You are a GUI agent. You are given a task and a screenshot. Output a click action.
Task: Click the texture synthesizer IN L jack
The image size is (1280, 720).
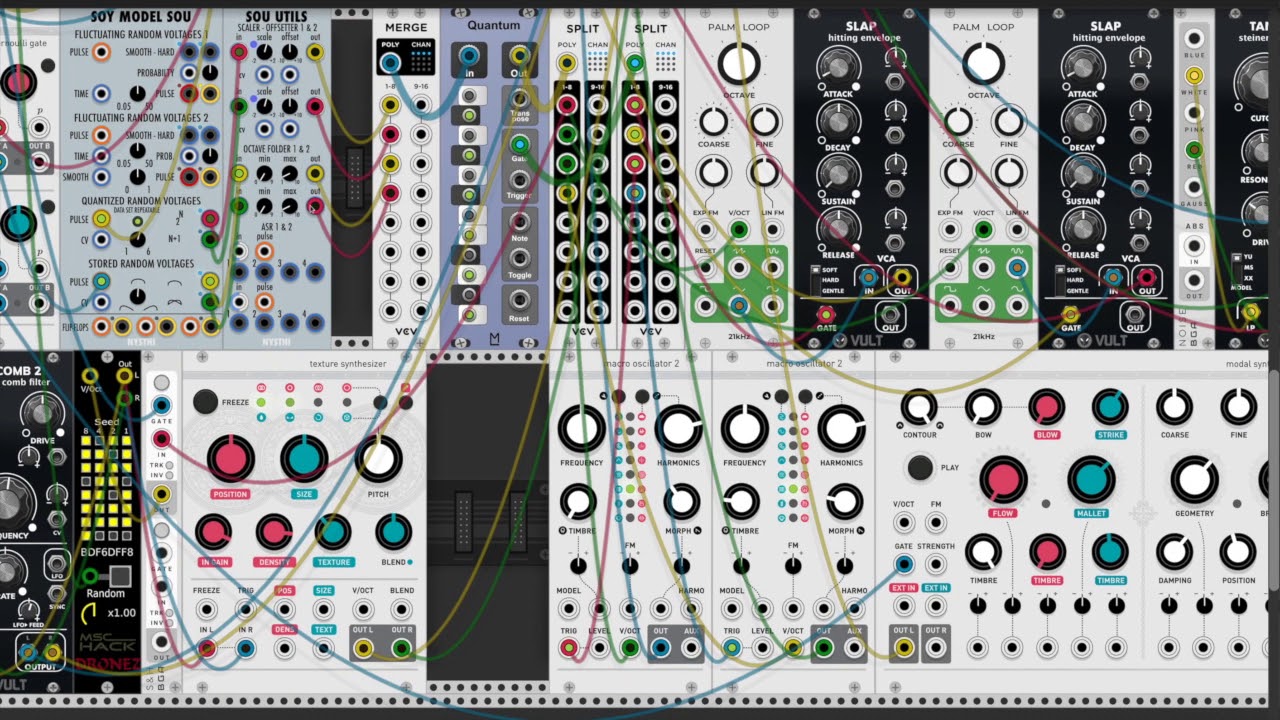click(x=207, y=648)
